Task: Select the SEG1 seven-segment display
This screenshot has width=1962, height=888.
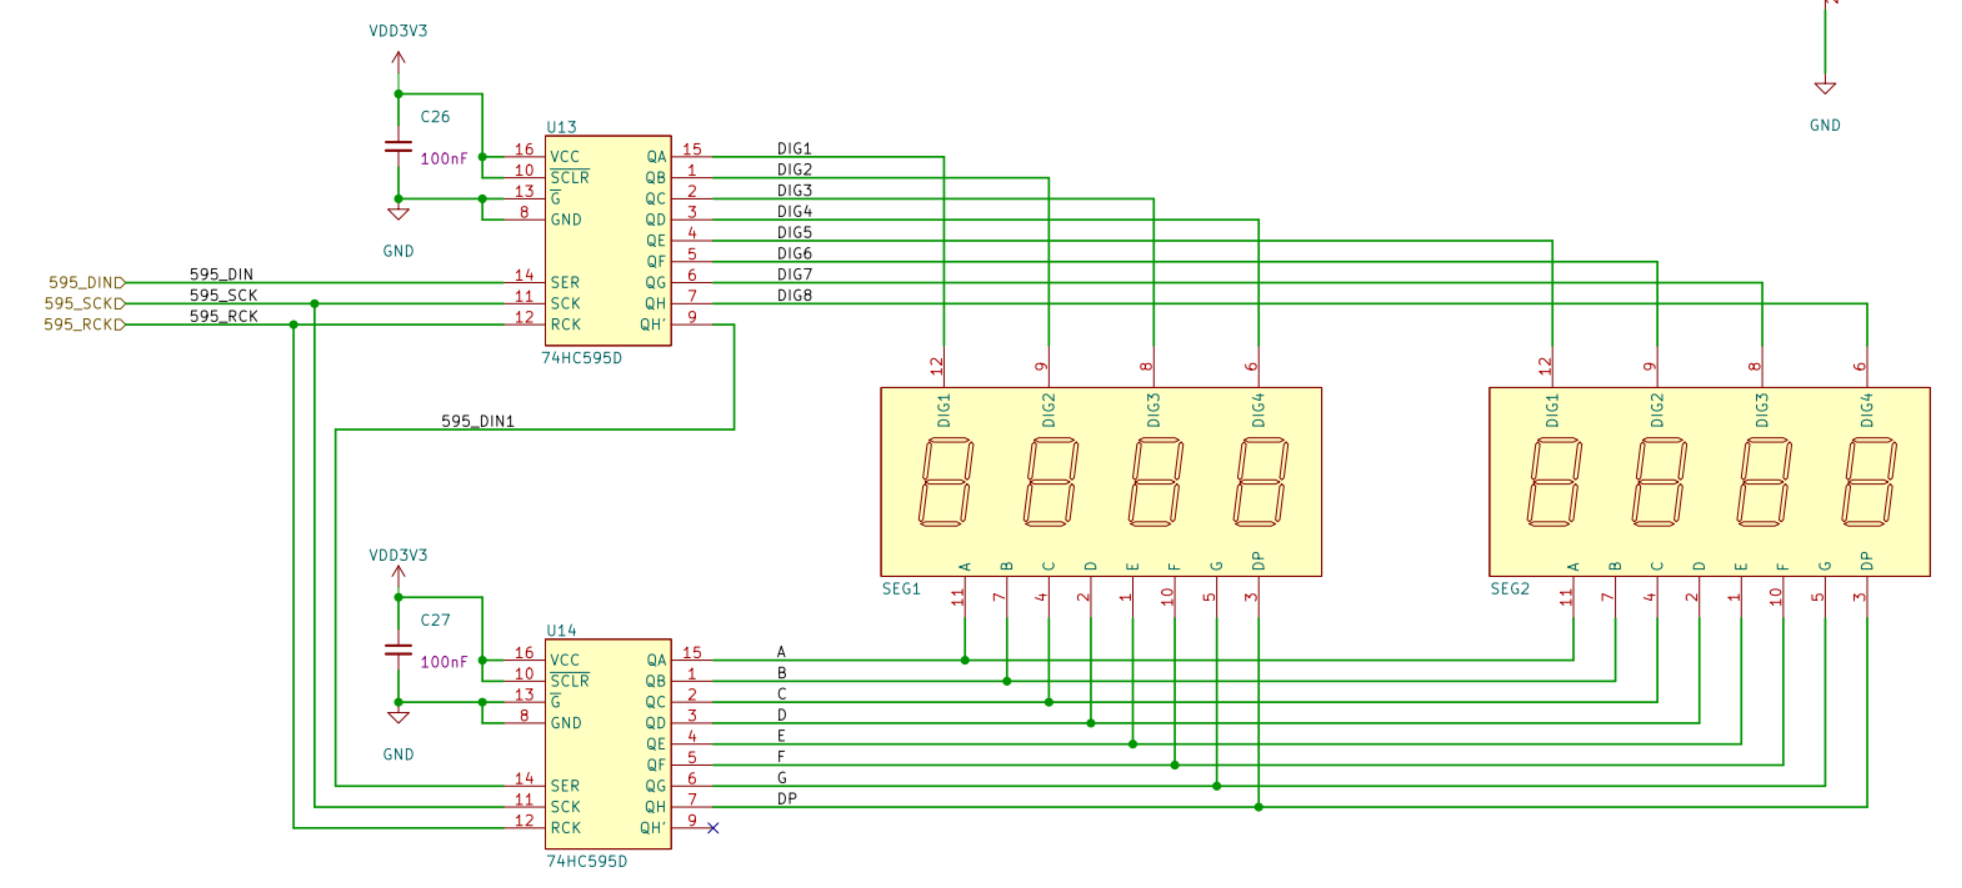Action: point(1100,482)
